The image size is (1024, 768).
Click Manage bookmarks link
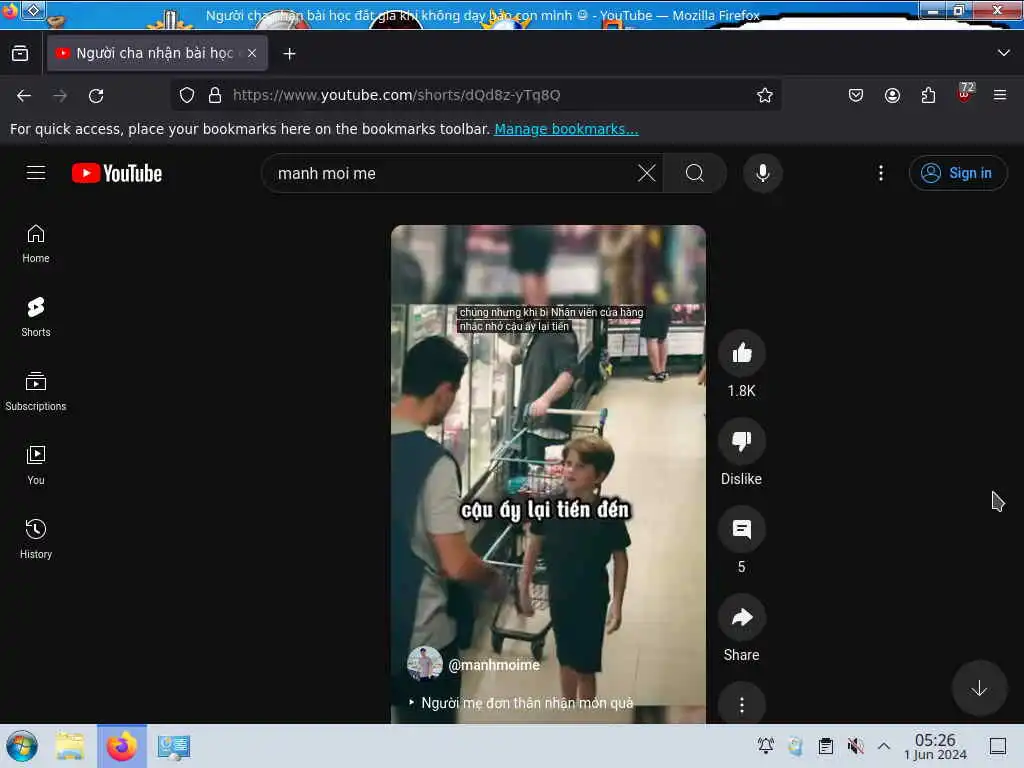(566, 129)
